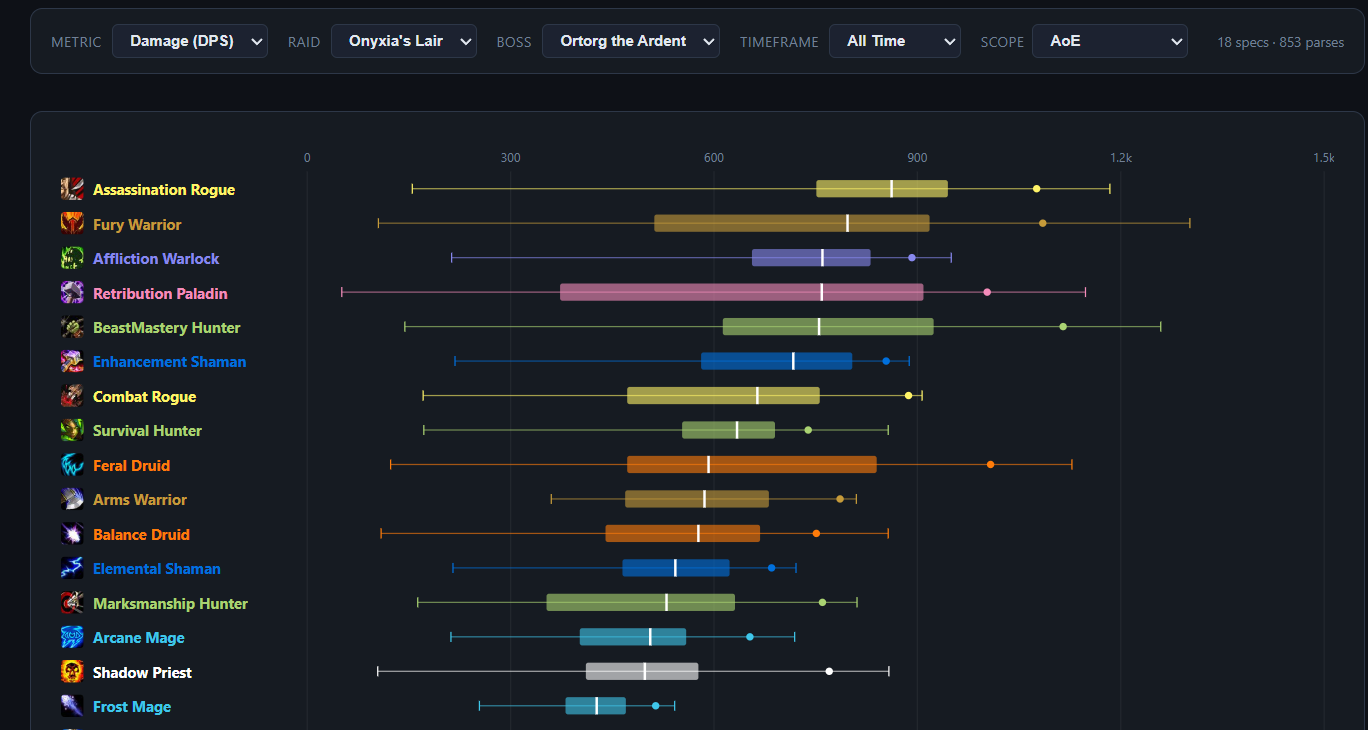Open the Affliction Warlock spec link
Screen dimensions: 1368x730
(x=156, y=259)
